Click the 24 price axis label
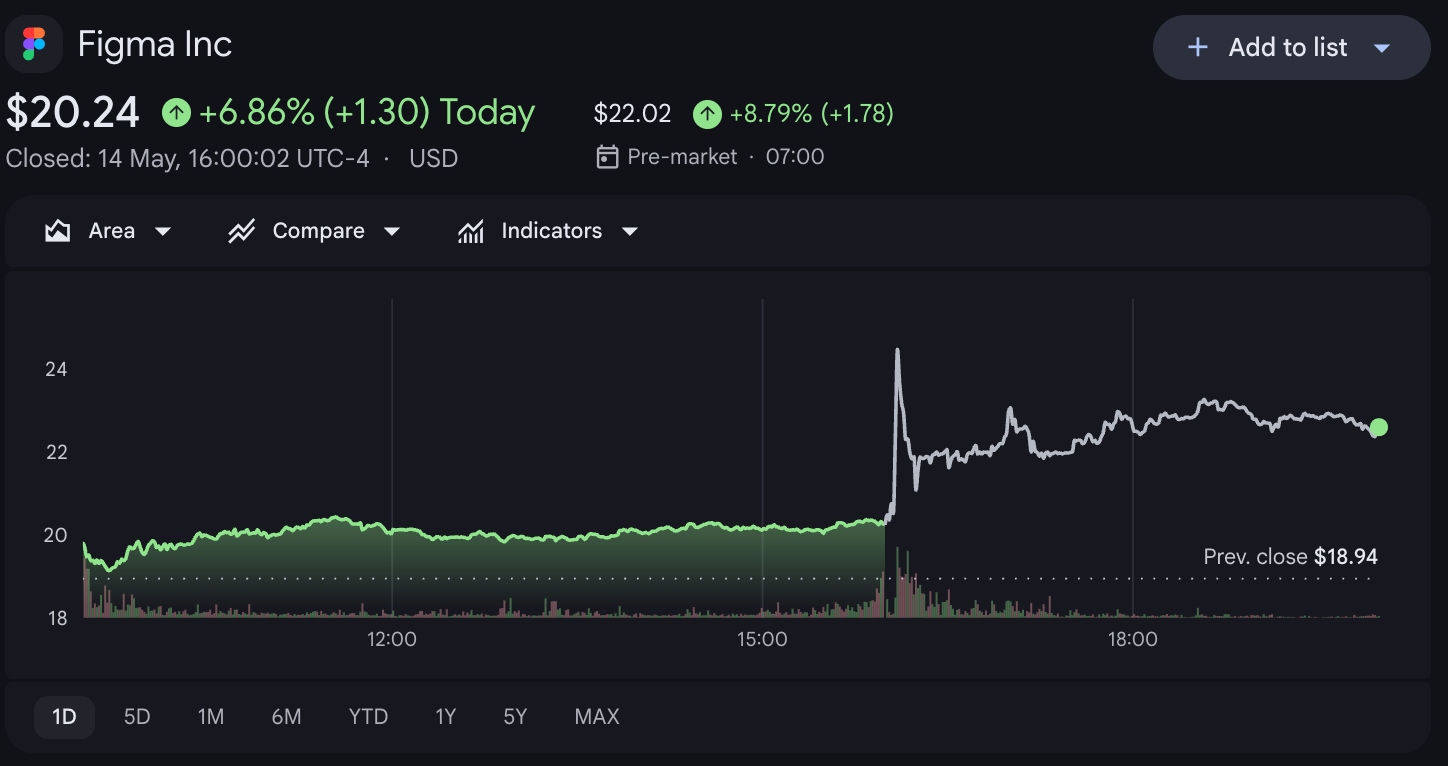Viewport: 1448px width, 766px height. pos(56,370)
